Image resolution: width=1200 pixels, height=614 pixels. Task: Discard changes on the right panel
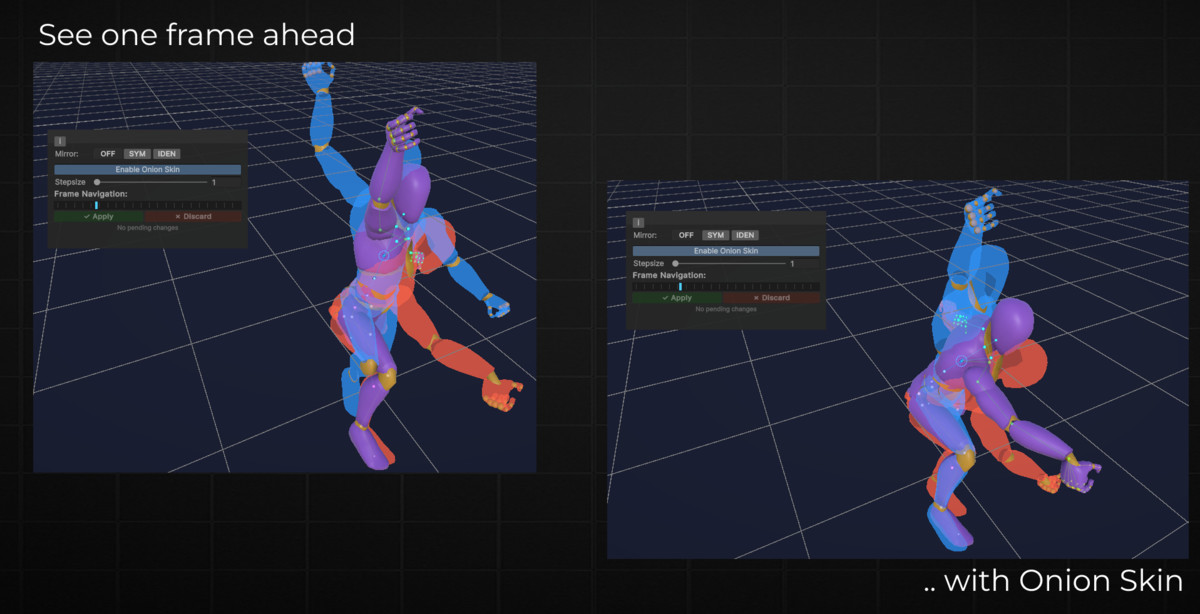tap(774, 298)
